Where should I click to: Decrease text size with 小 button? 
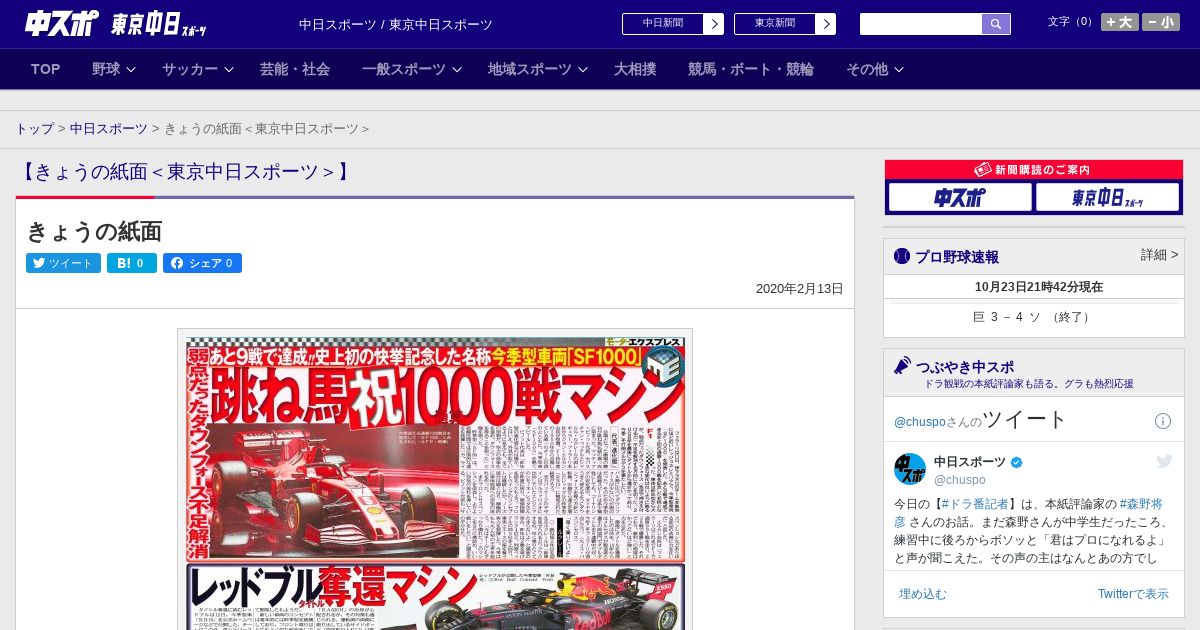[x=1161, y=22]
